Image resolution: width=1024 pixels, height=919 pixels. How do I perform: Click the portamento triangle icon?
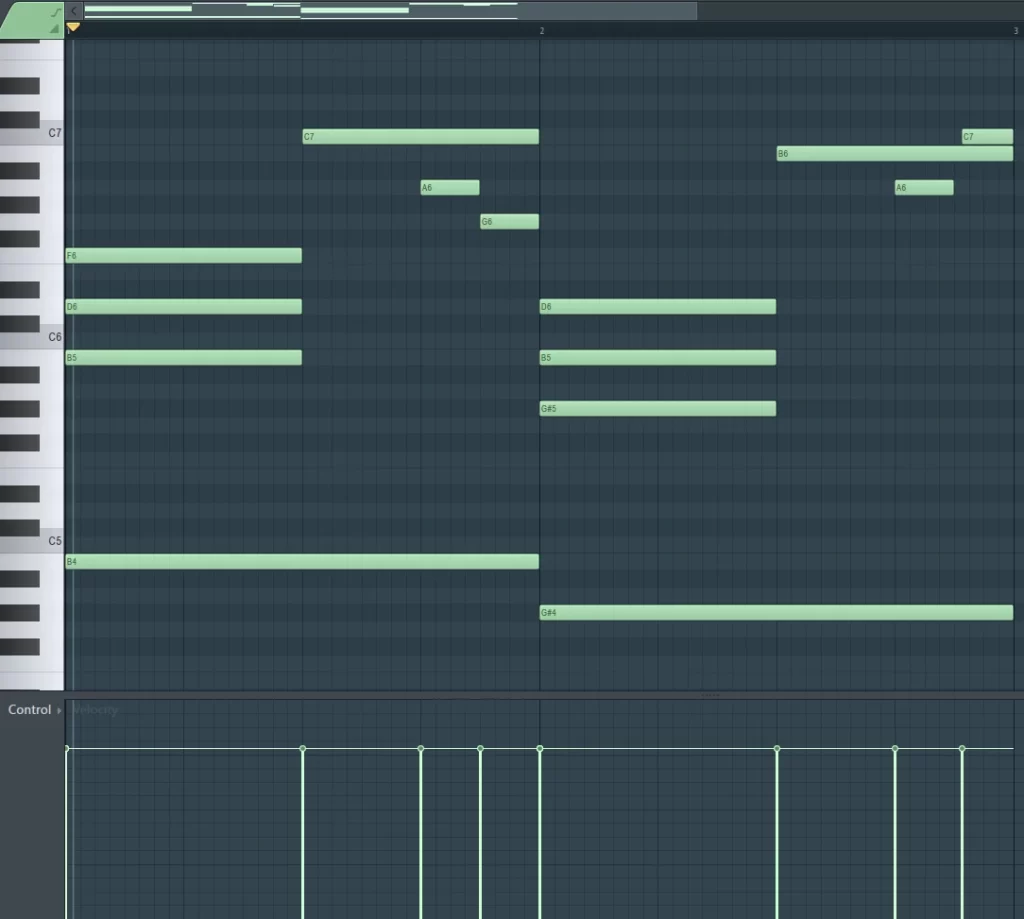tap(55, 27)
